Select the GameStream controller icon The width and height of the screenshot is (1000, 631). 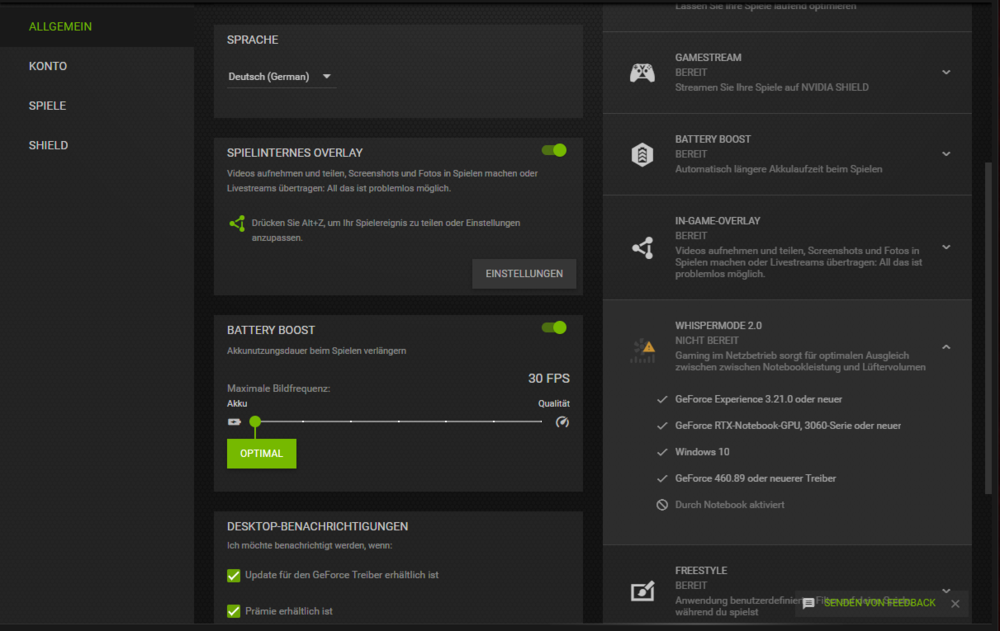click(x=643, y=71)
